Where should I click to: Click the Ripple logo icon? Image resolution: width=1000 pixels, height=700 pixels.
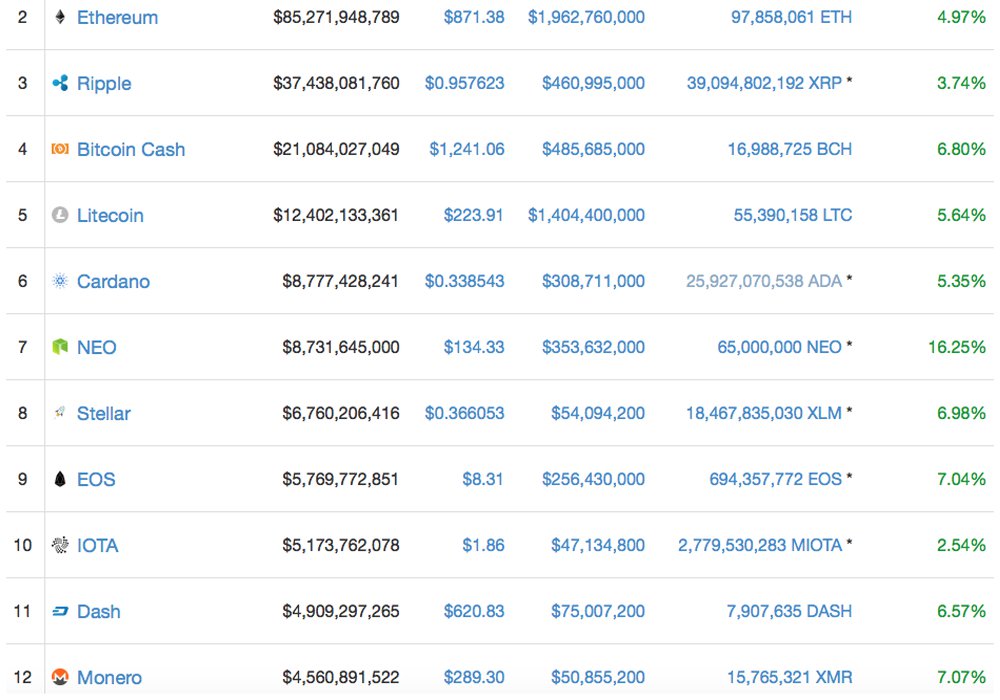click(60, 83)
